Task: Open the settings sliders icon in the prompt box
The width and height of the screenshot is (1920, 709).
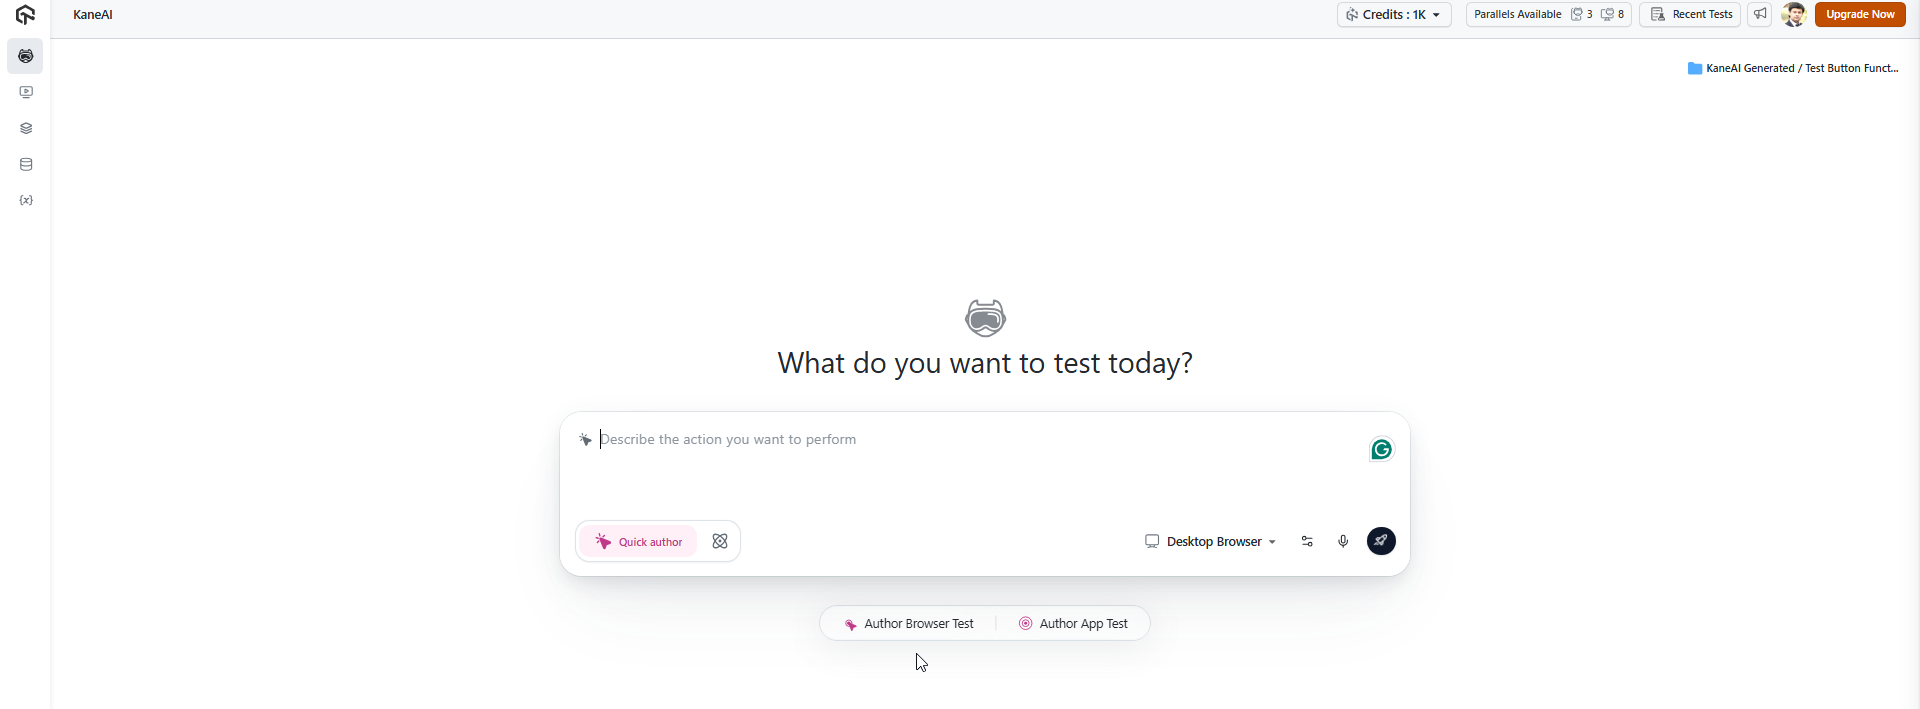Action: (x=1307, y=541)
